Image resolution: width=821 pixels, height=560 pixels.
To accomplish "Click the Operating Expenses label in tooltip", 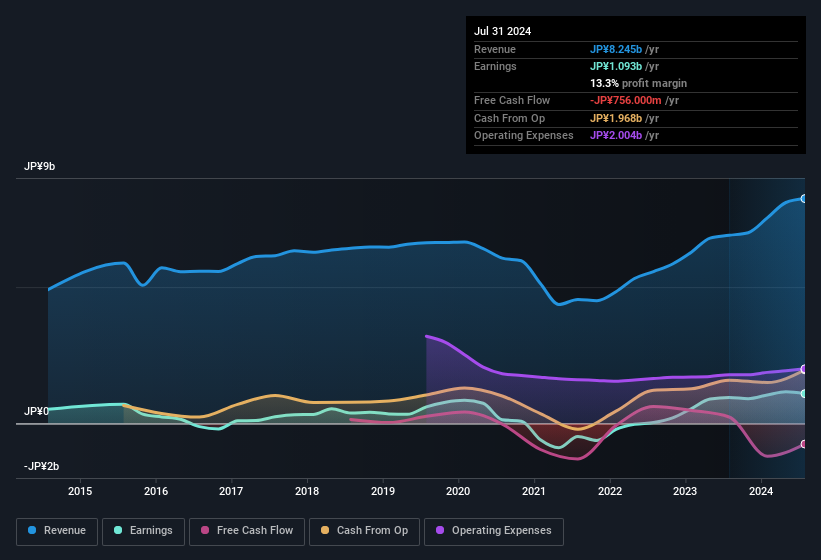I will tap(524, 136).
